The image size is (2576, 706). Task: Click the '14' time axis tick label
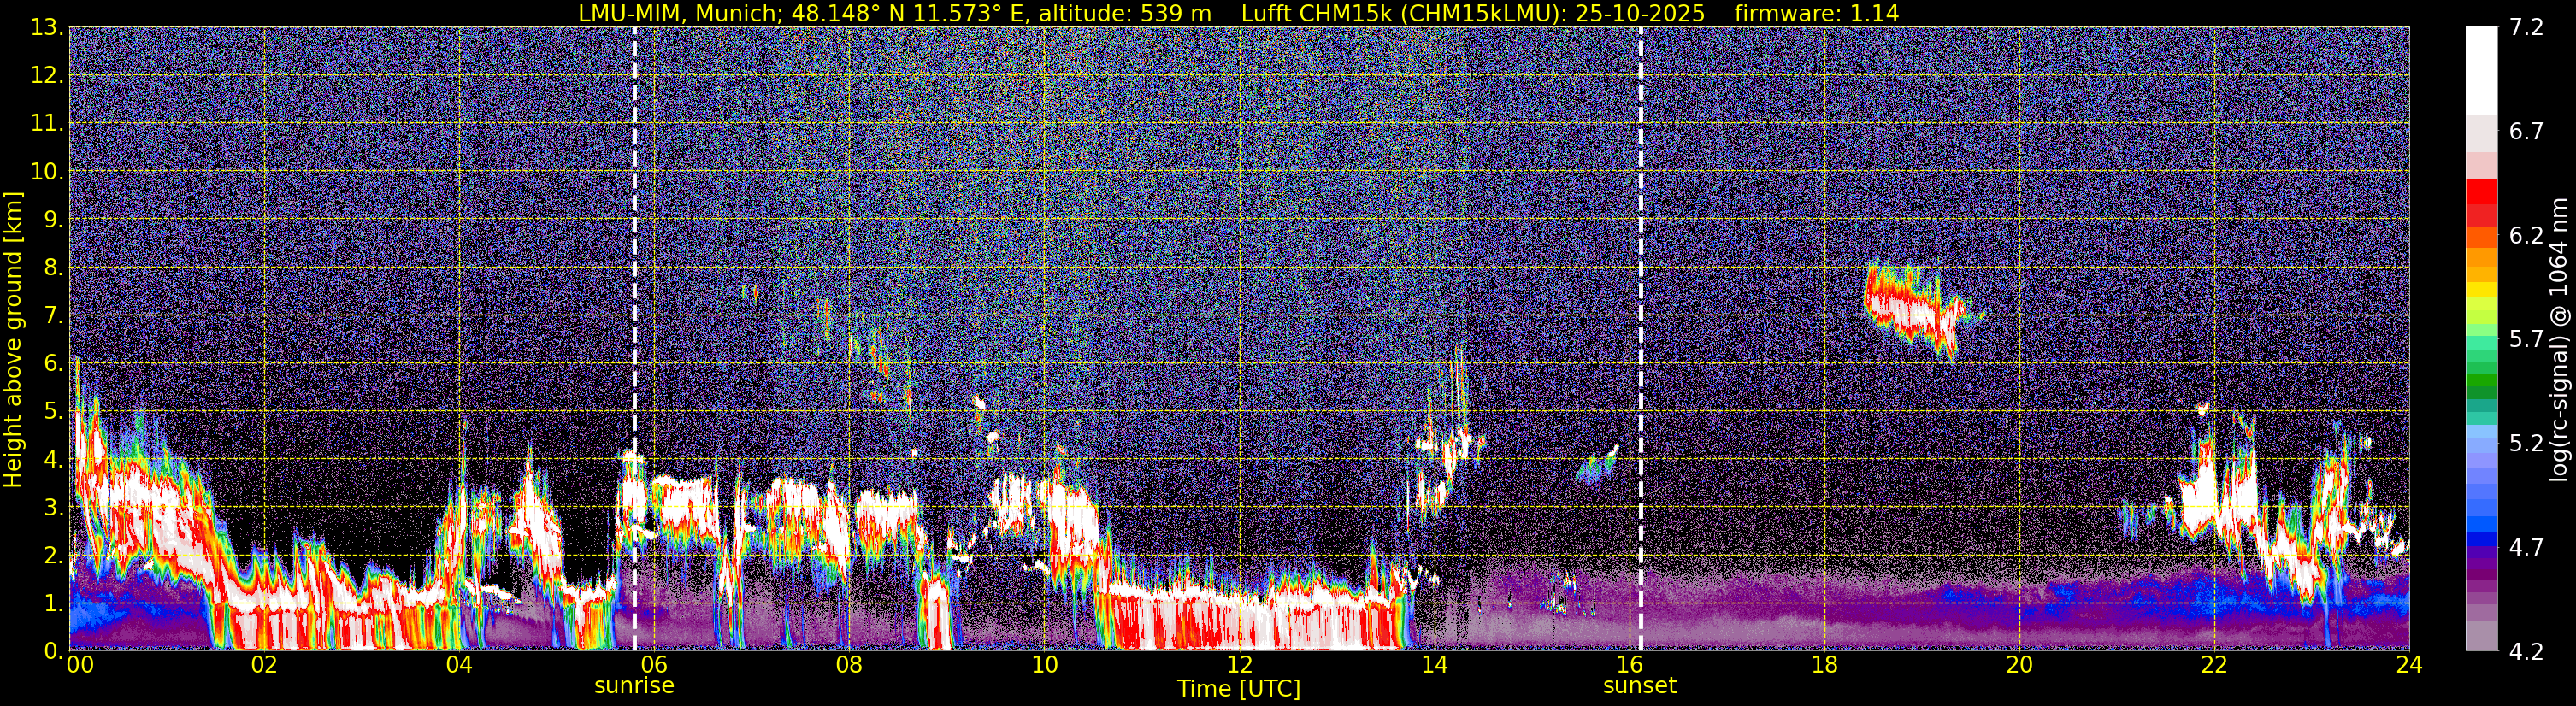coord(1434,665)
